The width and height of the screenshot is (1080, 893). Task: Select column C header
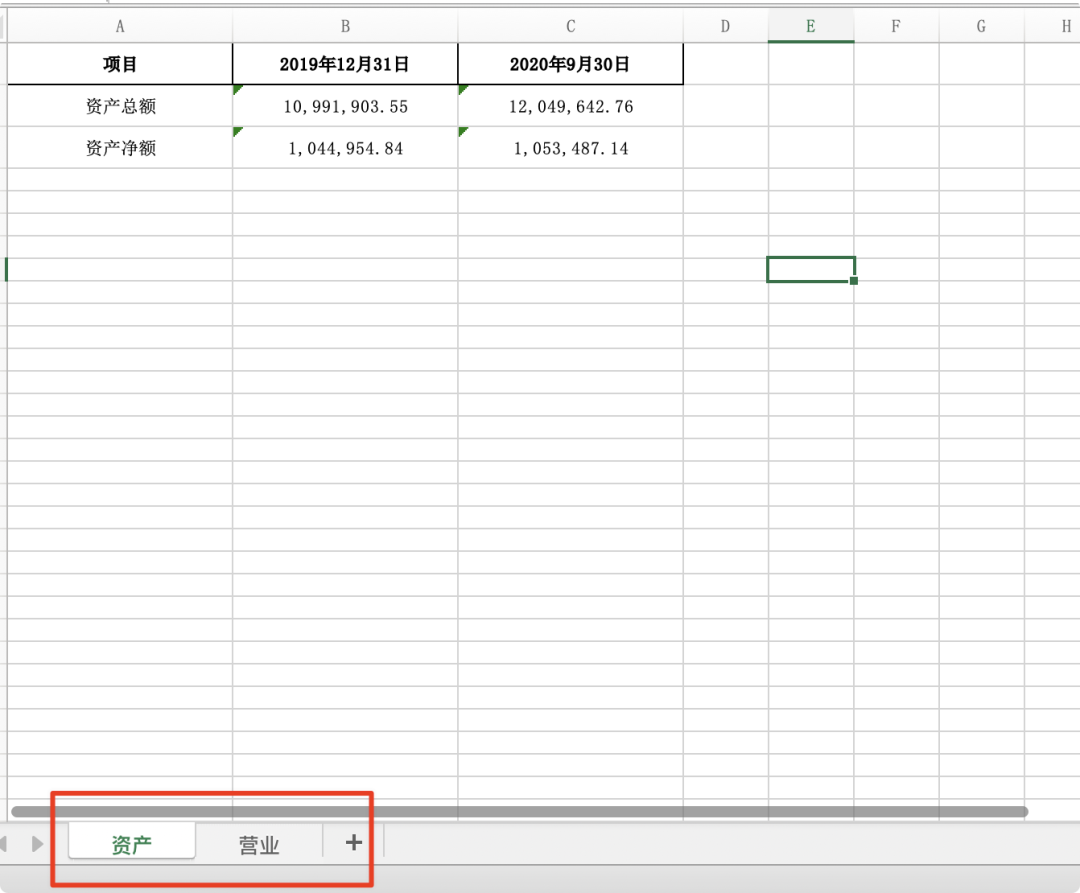(570, 27)
